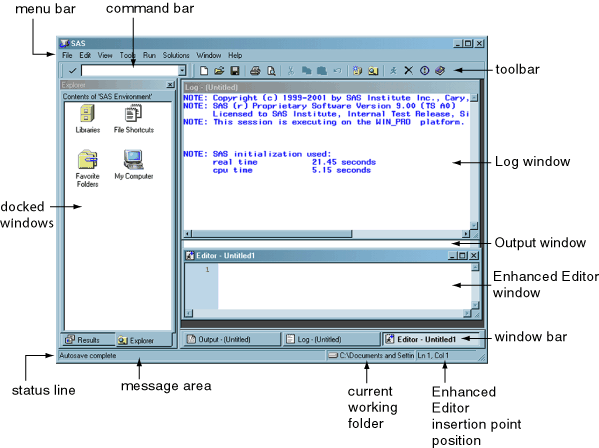Select Editor - Untitled1 in window bar

[431, 339]
